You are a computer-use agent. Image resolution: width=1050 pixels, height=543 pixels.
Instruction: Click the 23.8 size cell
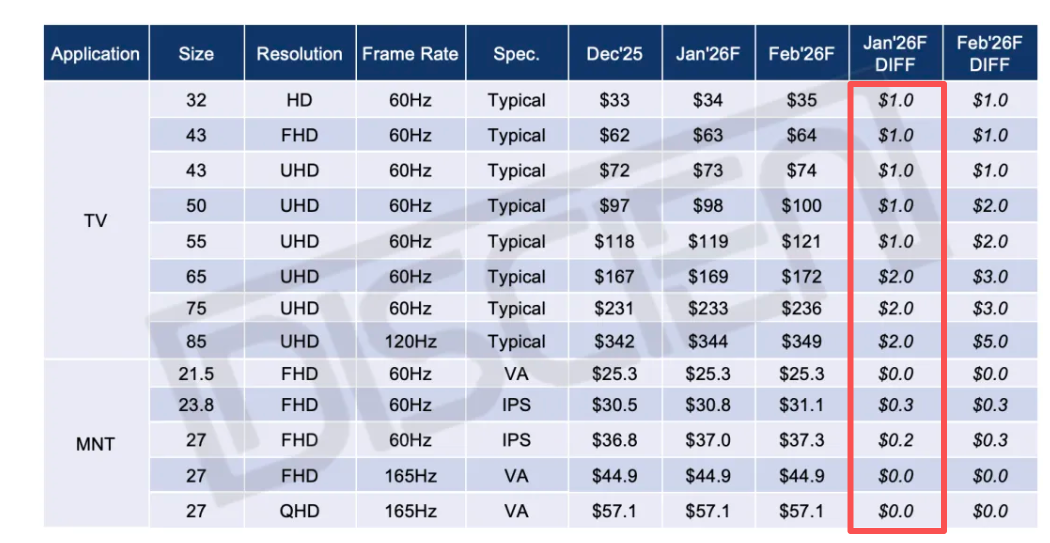coord(196,405)
